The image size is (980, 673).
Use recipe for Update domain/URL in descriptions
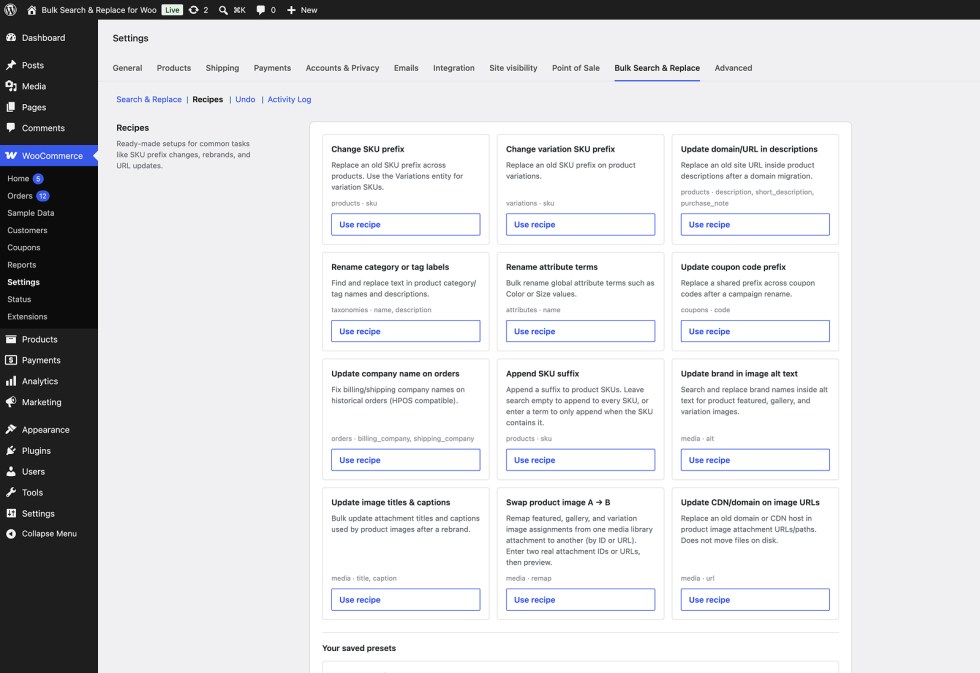pyautogui.click(x=755, y=224)
